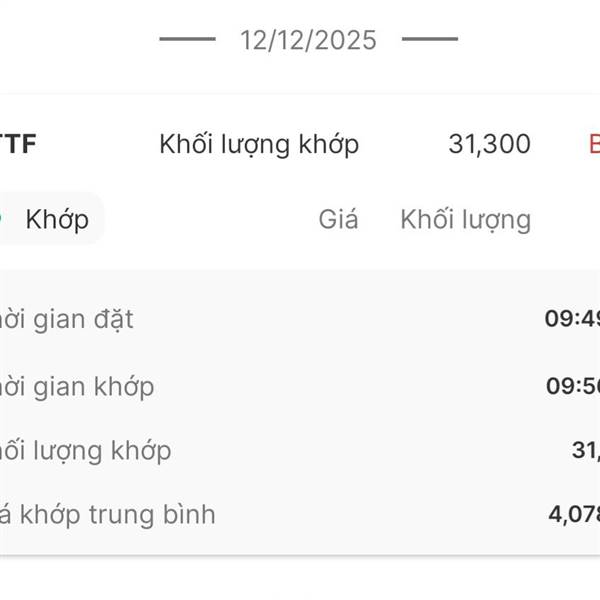Tap the Giá column header
The width and height of the screenshot is (600, 600).
pos(338,219)
